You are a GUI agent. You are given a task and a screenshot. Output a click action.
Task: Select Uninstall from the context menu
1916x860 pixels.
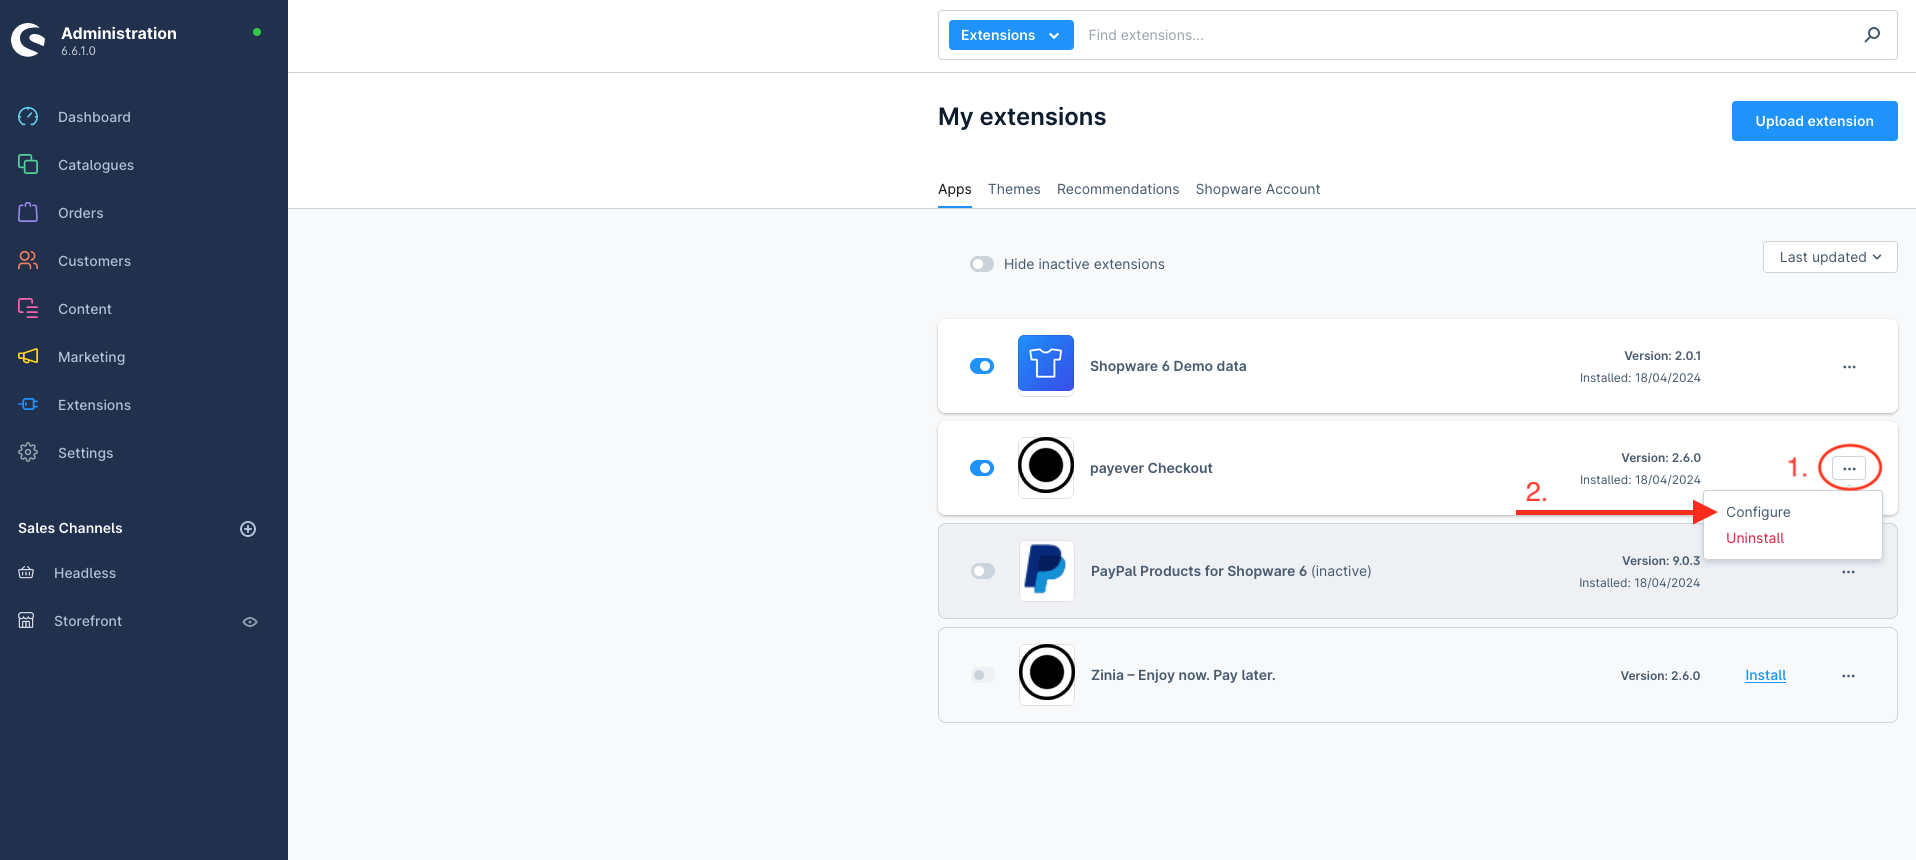pos(1755,538)
